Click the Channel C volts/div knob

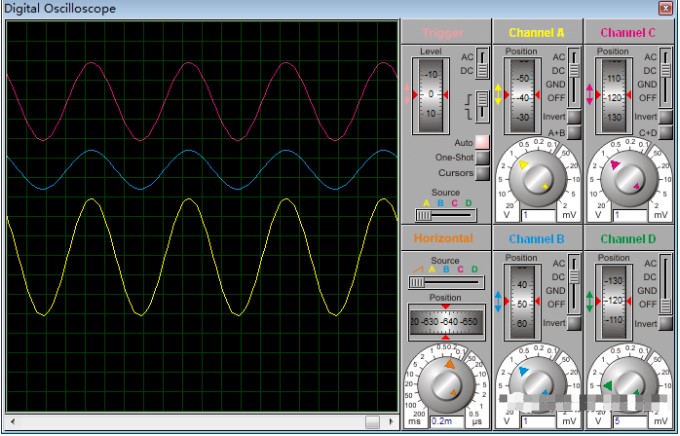pyautogui.click(x=629, y=178)
